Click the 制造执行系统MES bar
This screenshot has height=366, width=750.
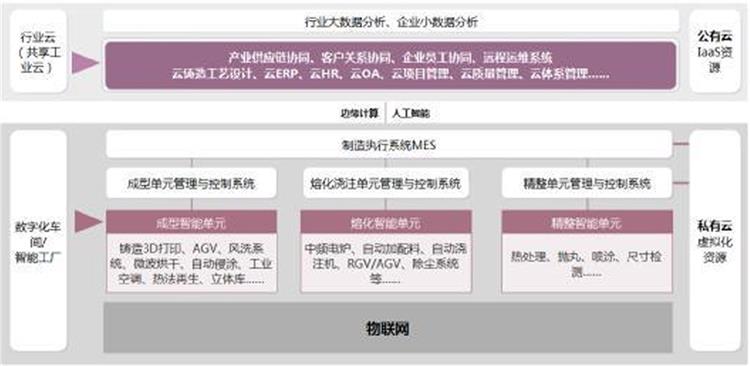pyautogui.click(x=388, y=144)
